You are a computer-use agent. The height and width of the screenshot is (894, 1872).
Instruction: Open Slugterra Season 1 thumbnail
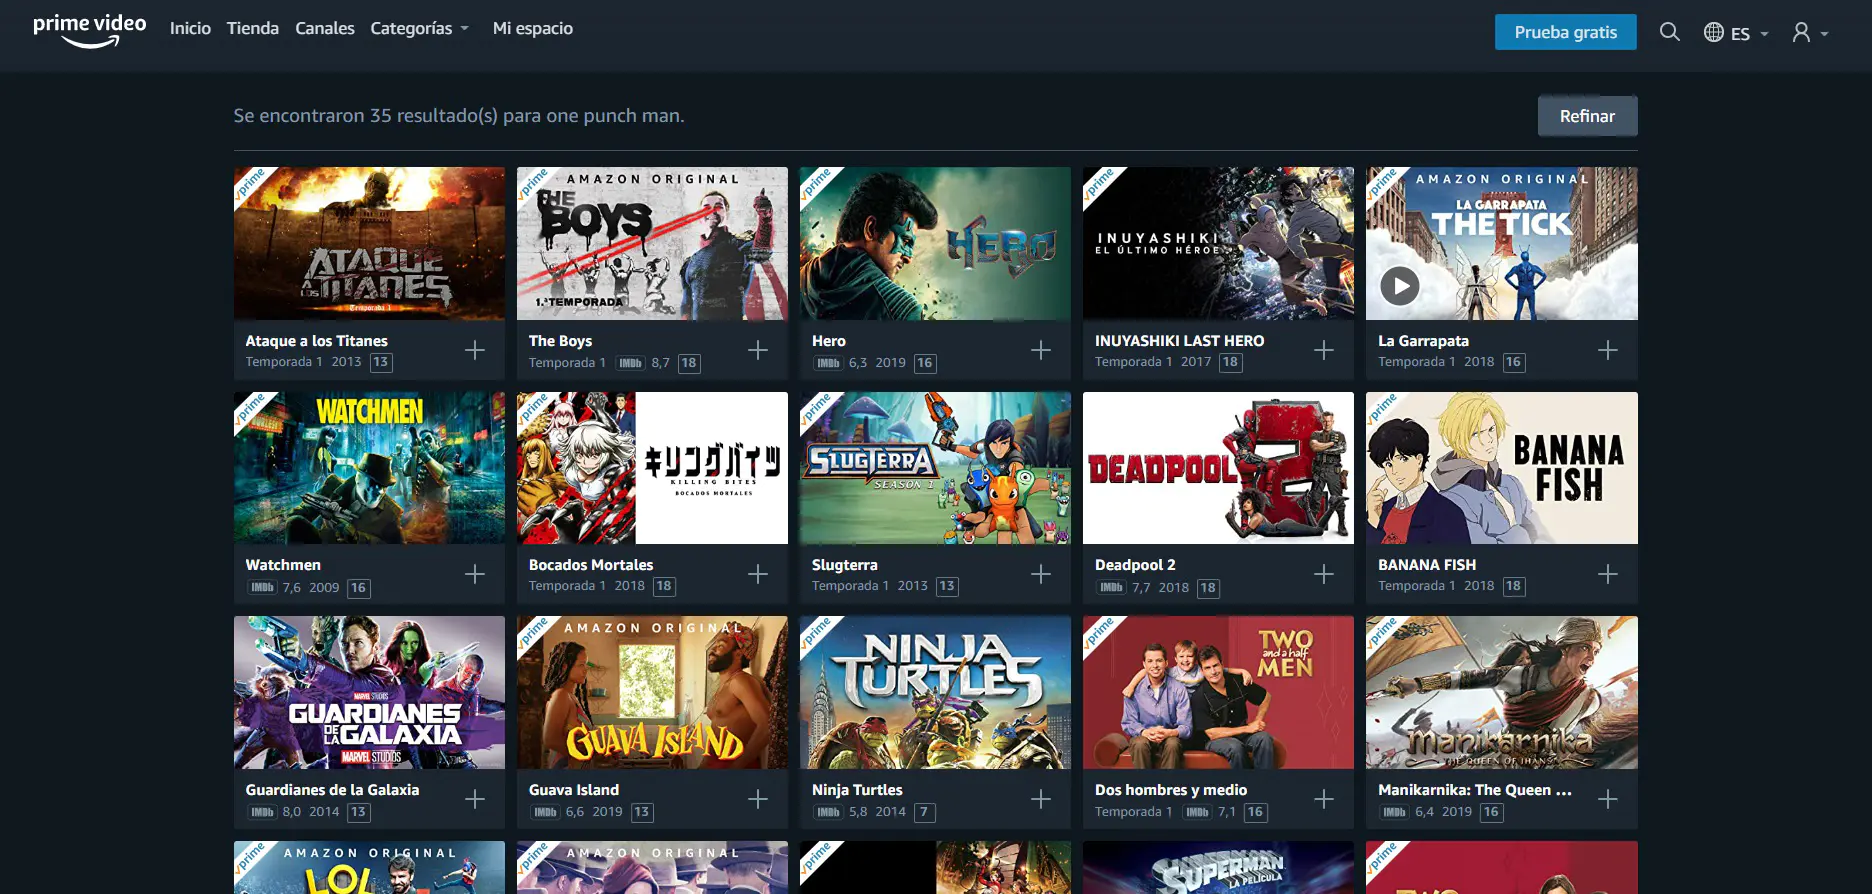pos(935,468)
